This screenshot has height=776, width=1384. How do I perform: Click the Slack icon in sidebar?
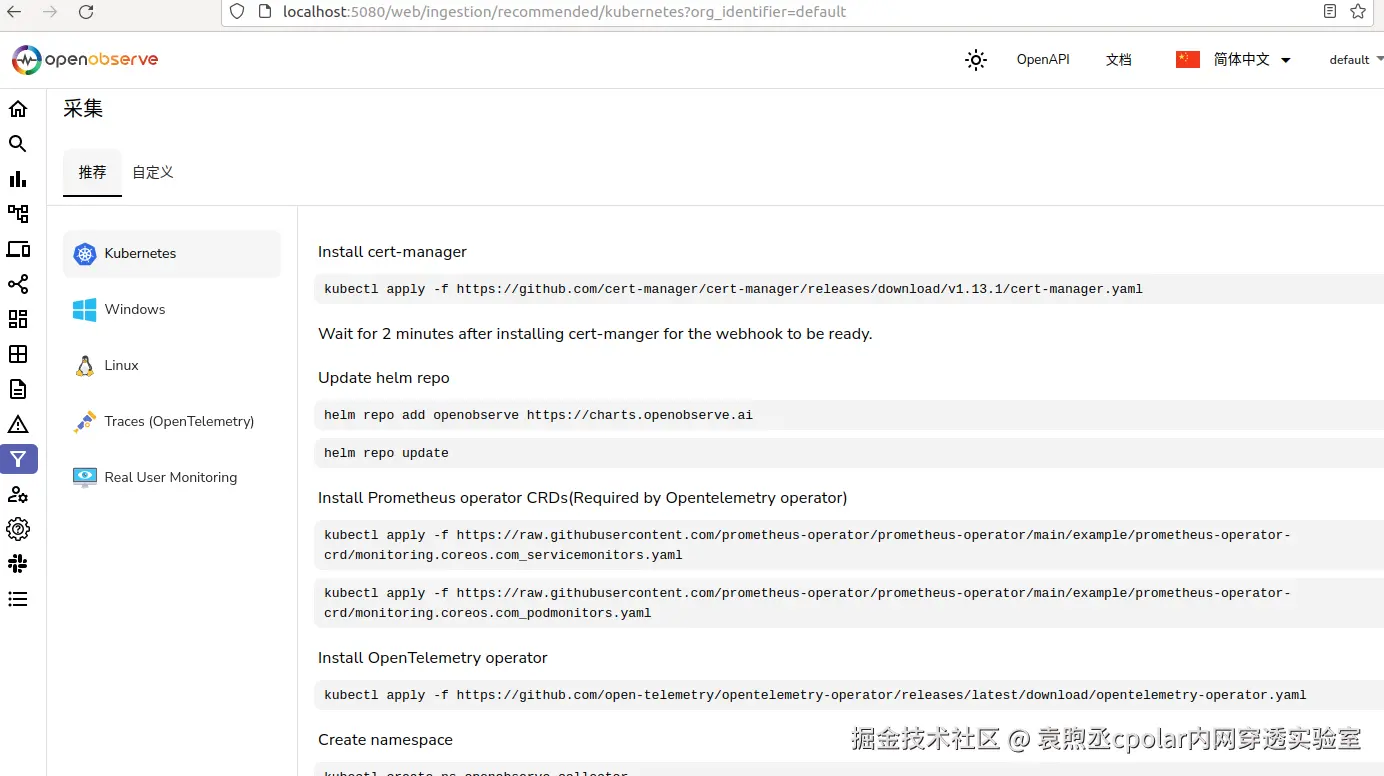pos(18,564)
